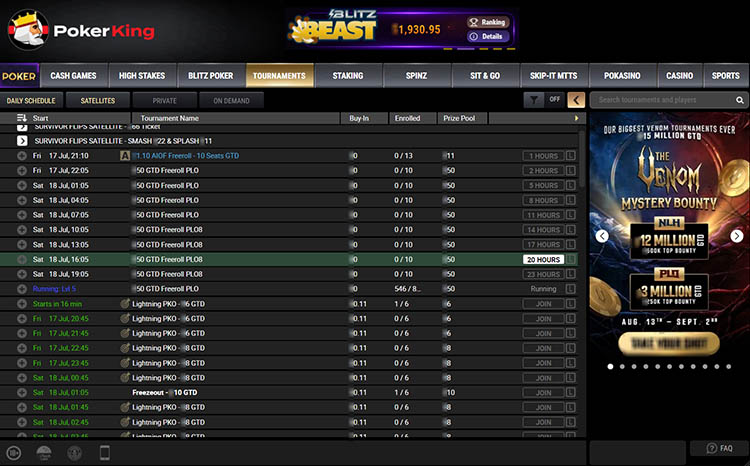Sort by the Buy-In column
Viewport: 750px width, 466px height.
(359, 118)
